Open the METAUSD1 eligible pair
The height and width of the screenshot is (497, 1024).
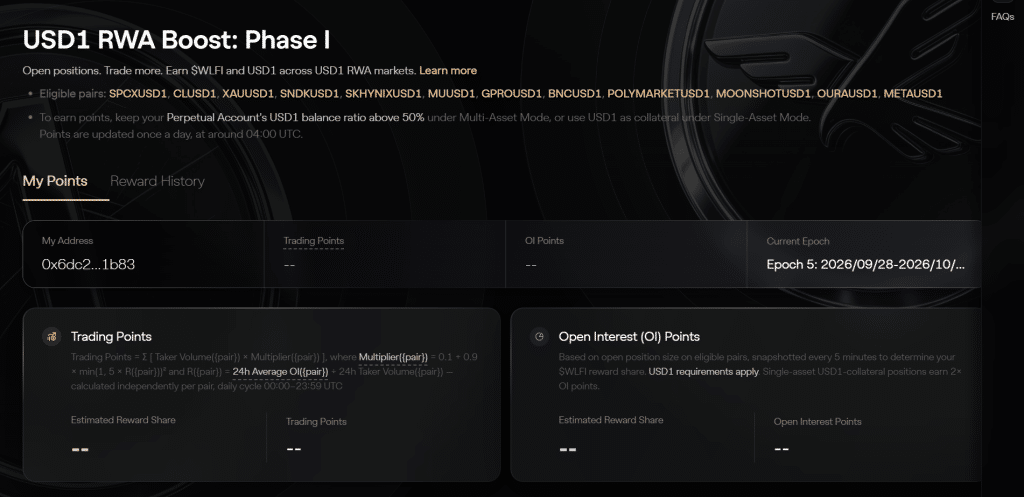coord(913,94)
